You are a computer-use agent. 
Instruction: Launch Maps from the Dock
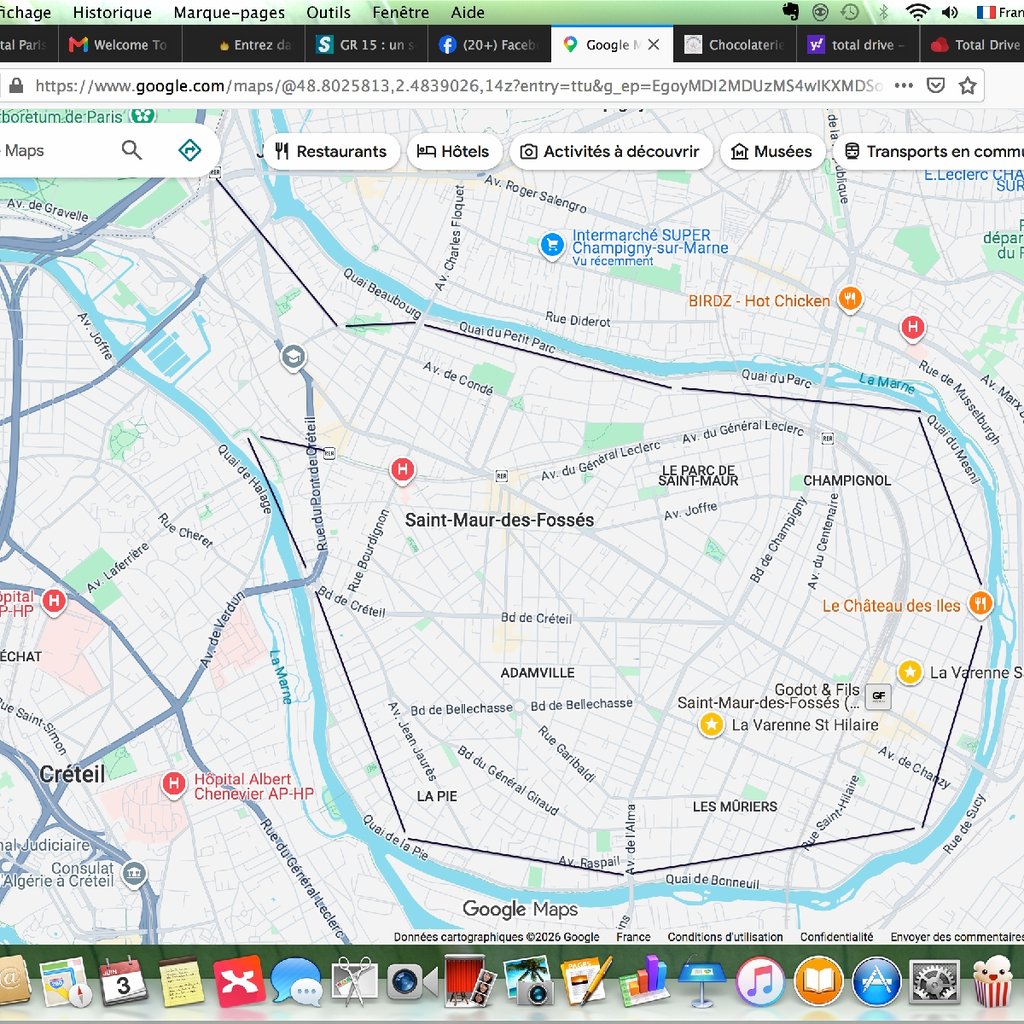pos(63,983)
